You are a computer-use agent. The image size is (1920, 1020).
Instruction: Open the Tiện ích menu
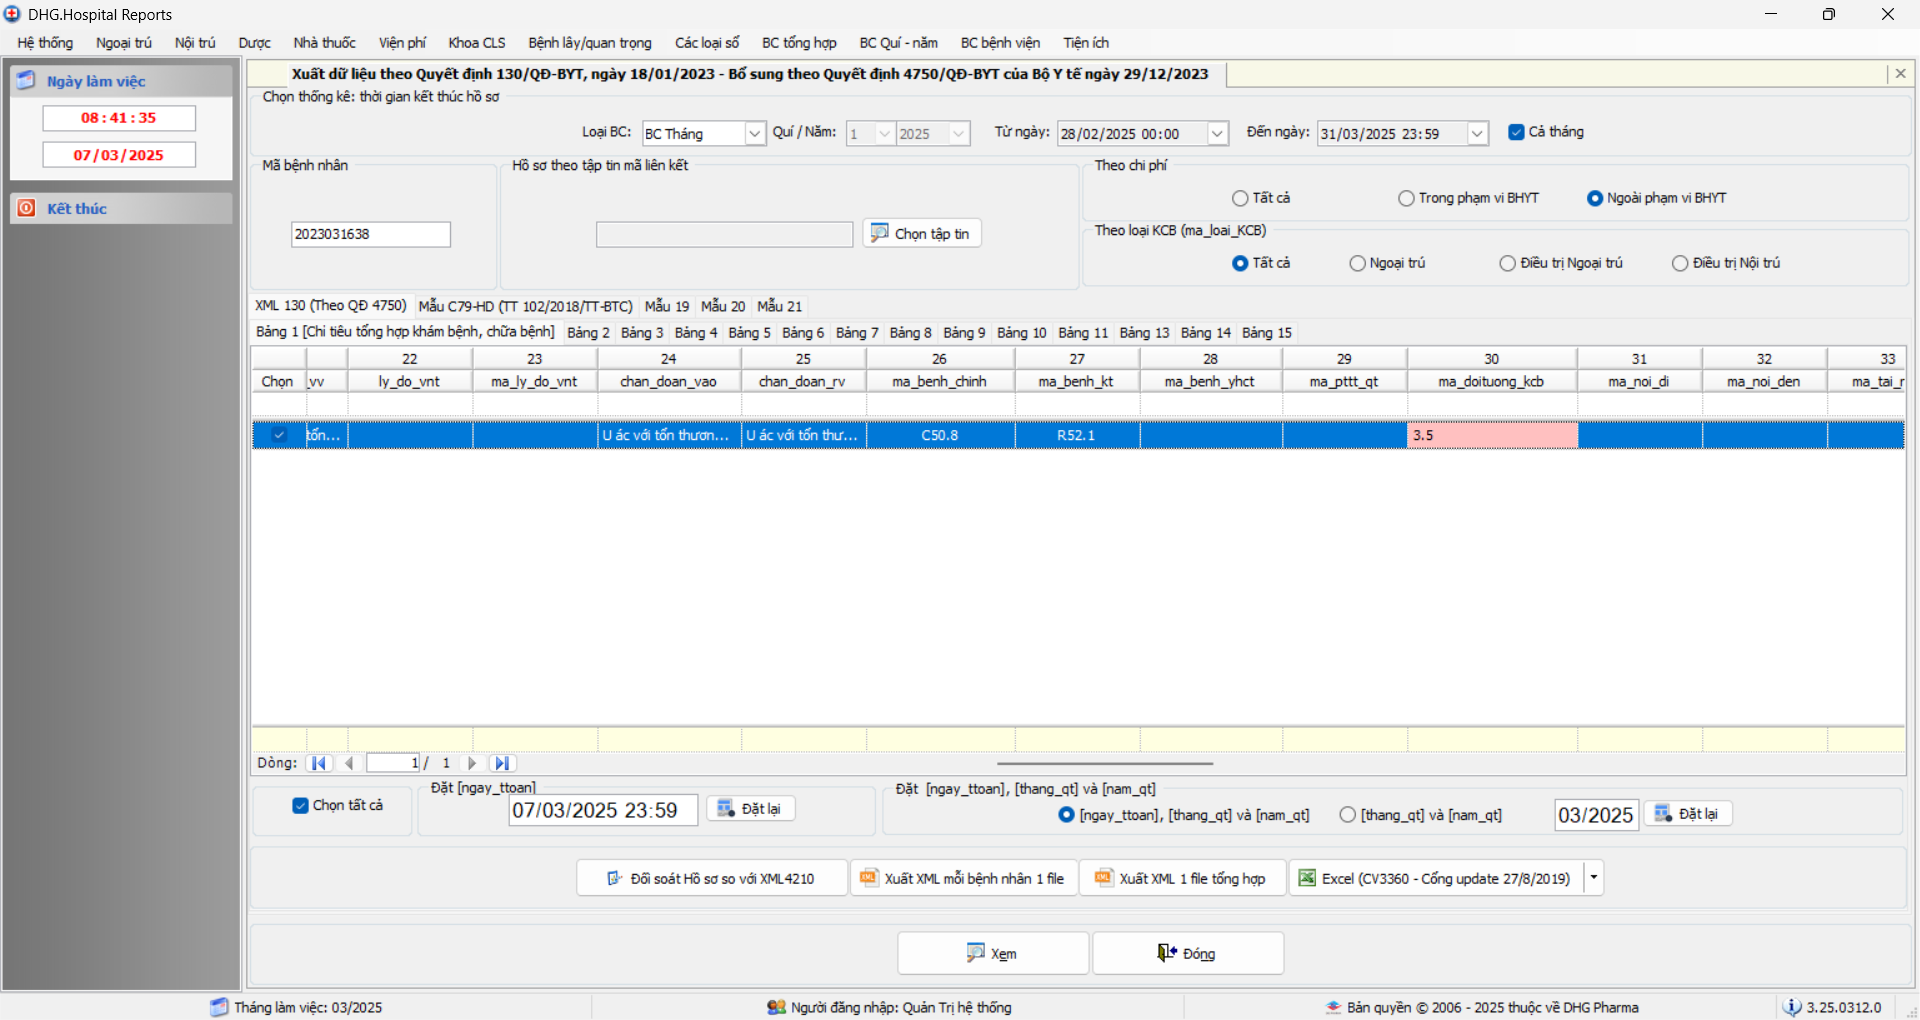1086,43
